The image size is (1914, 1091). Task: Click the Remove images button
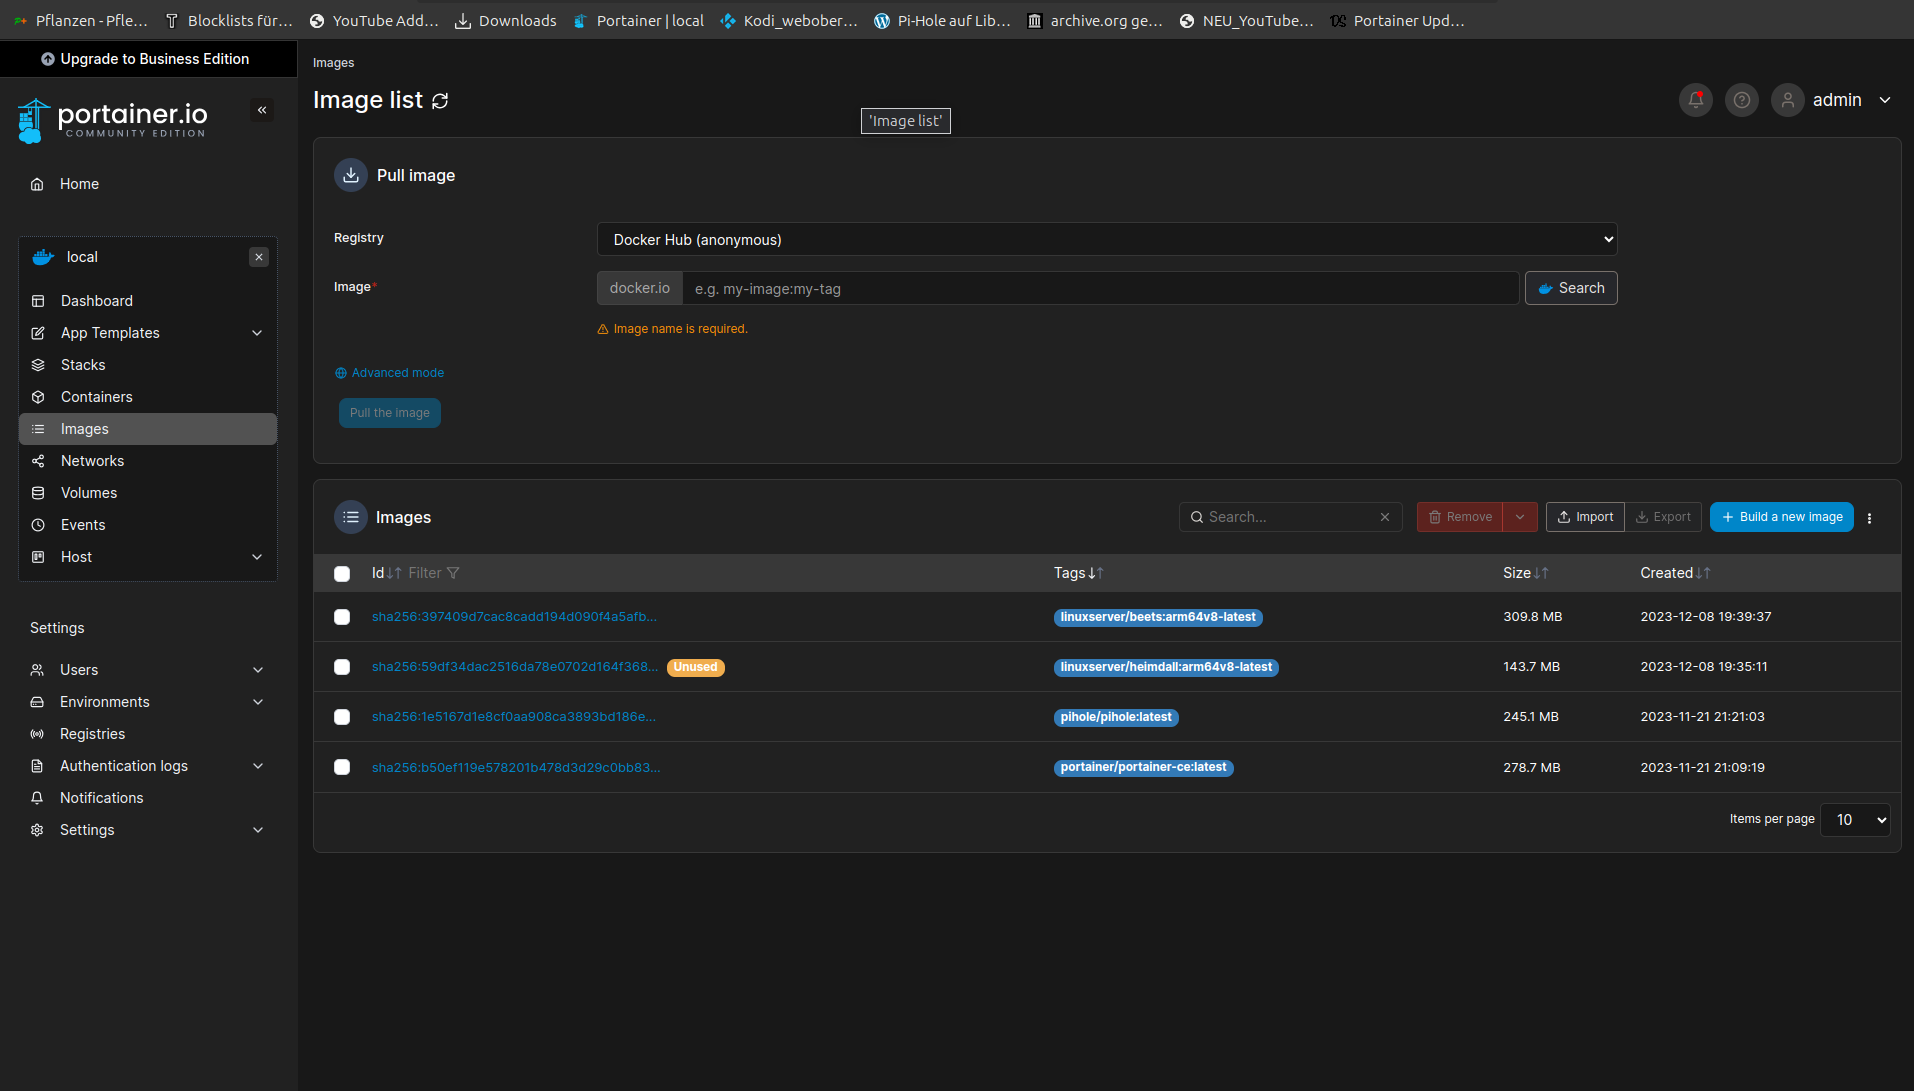coord(1460,517)
